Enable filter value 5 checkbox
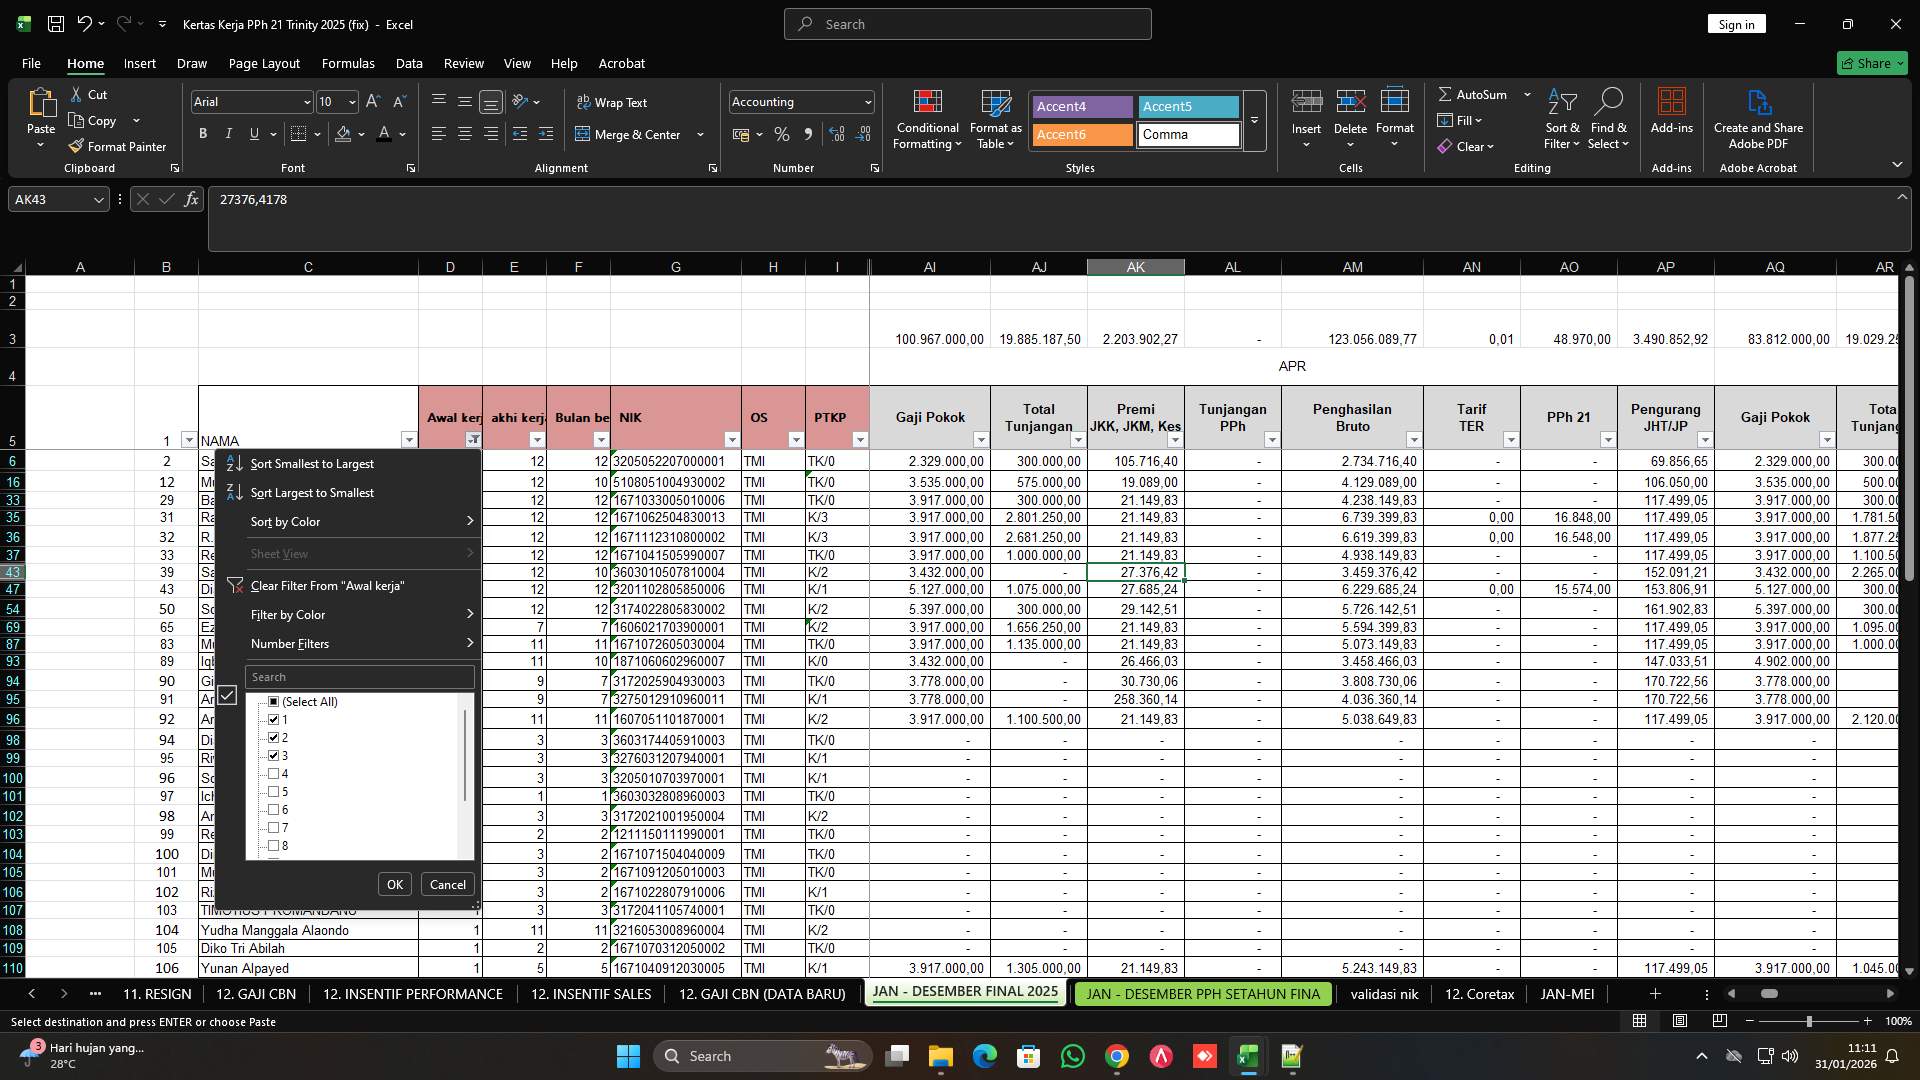The height and width of the screenshot is (1080, 1920). tap(274, 791)
